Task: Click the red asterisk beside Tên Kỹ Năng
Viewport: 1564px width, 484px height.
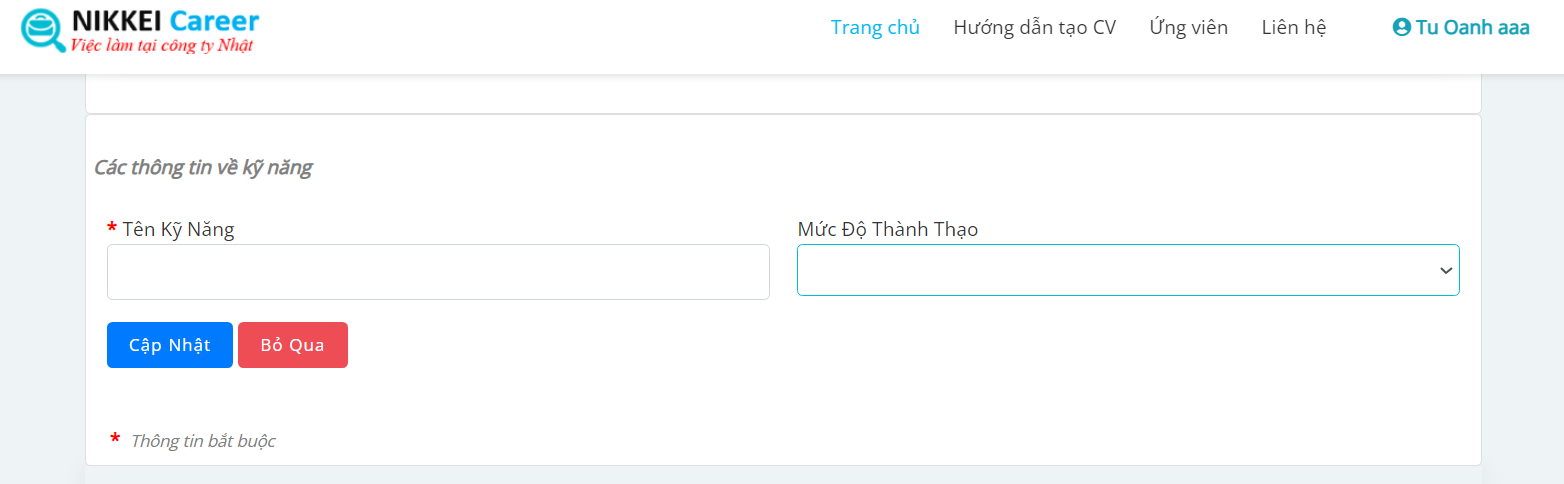Action: coord(112,229)
